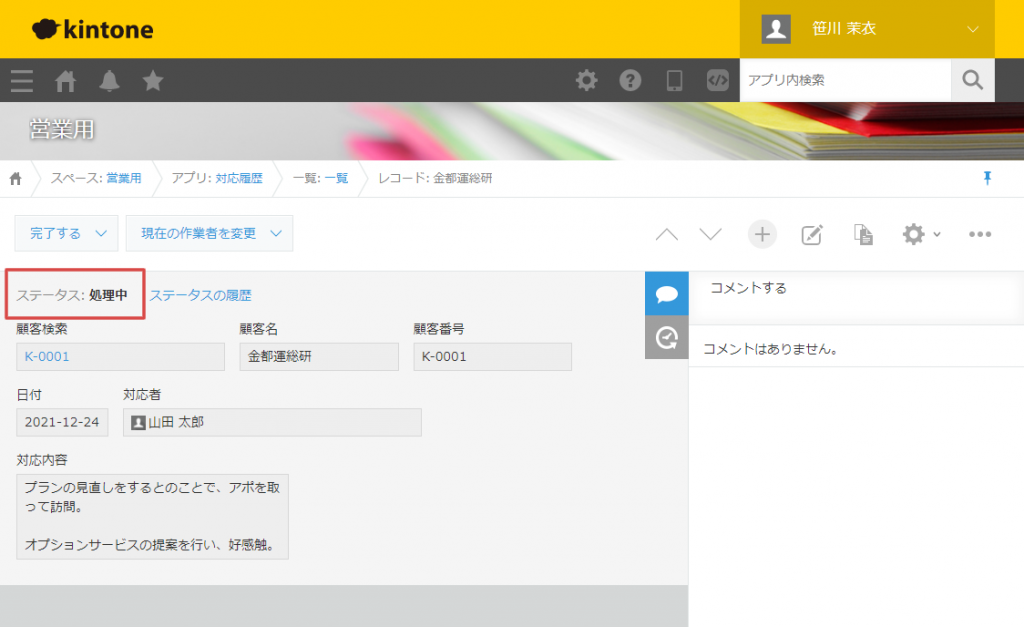Open app 対応履歴 breadcrumb link
Viewport: 1024px width, 627px height.
click(239, 178)
